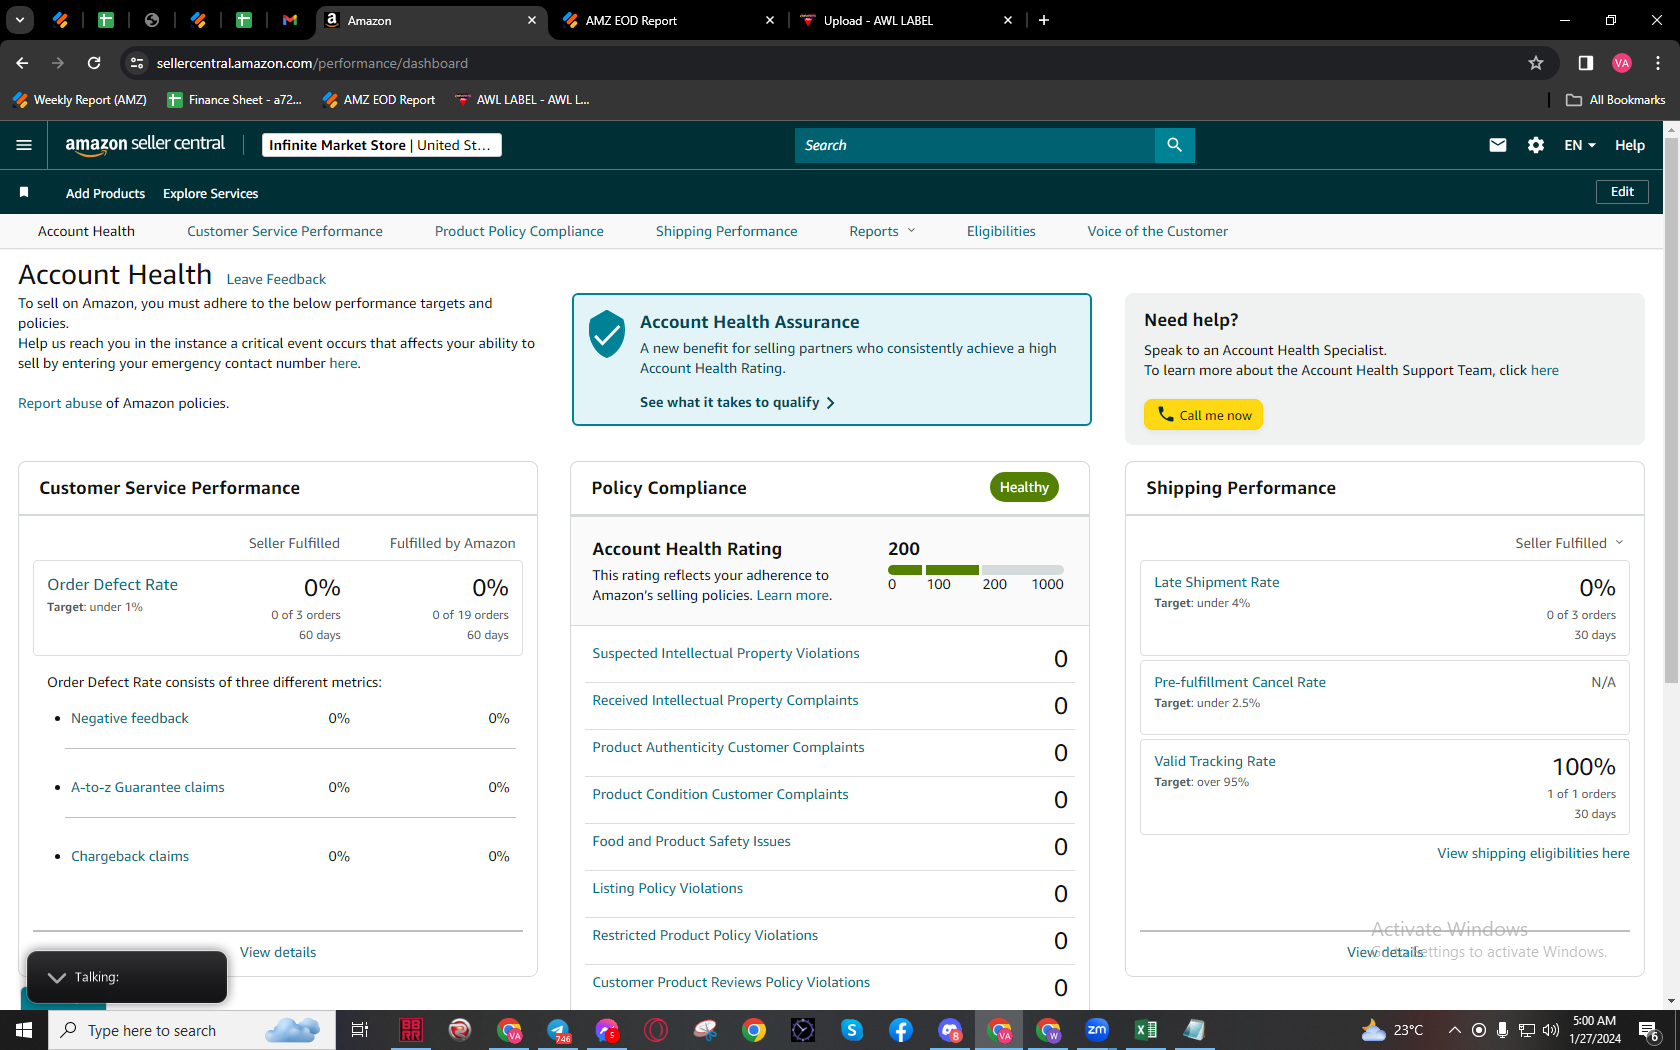Open the Seller Central hamburger menu

pos(24,145)
